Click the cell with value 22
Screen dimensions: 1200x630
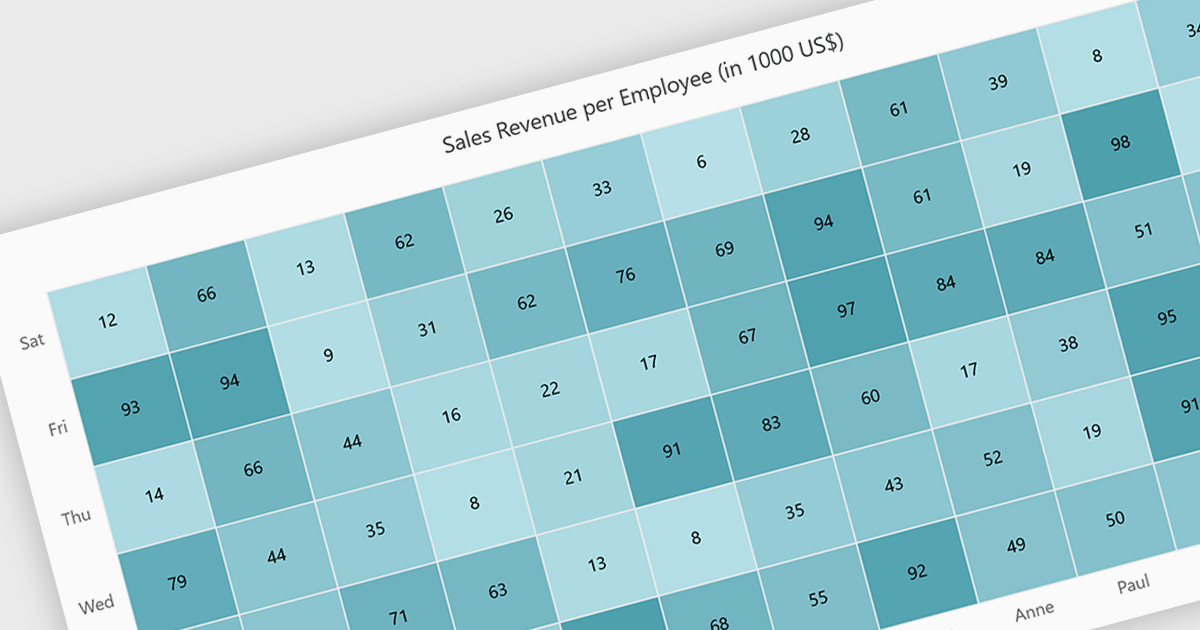click(x=550, y=389)
